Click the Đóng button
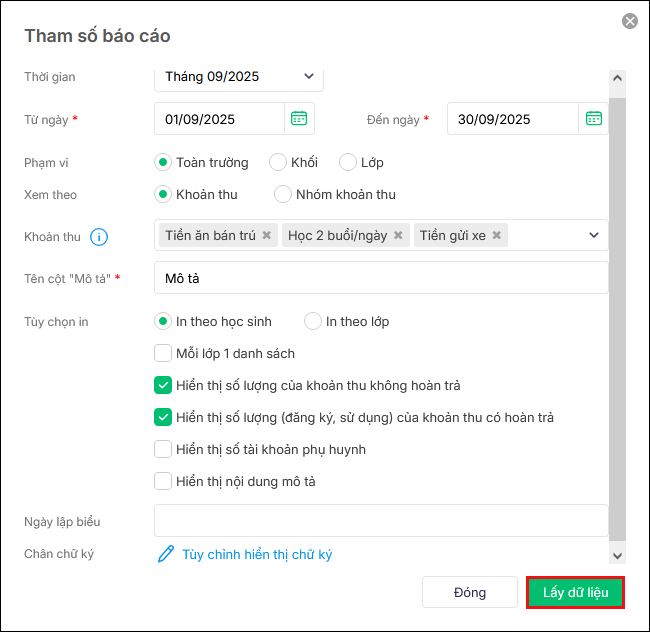Image resolution: width=650 pixels, height=632 pixels. pos(469,592)
